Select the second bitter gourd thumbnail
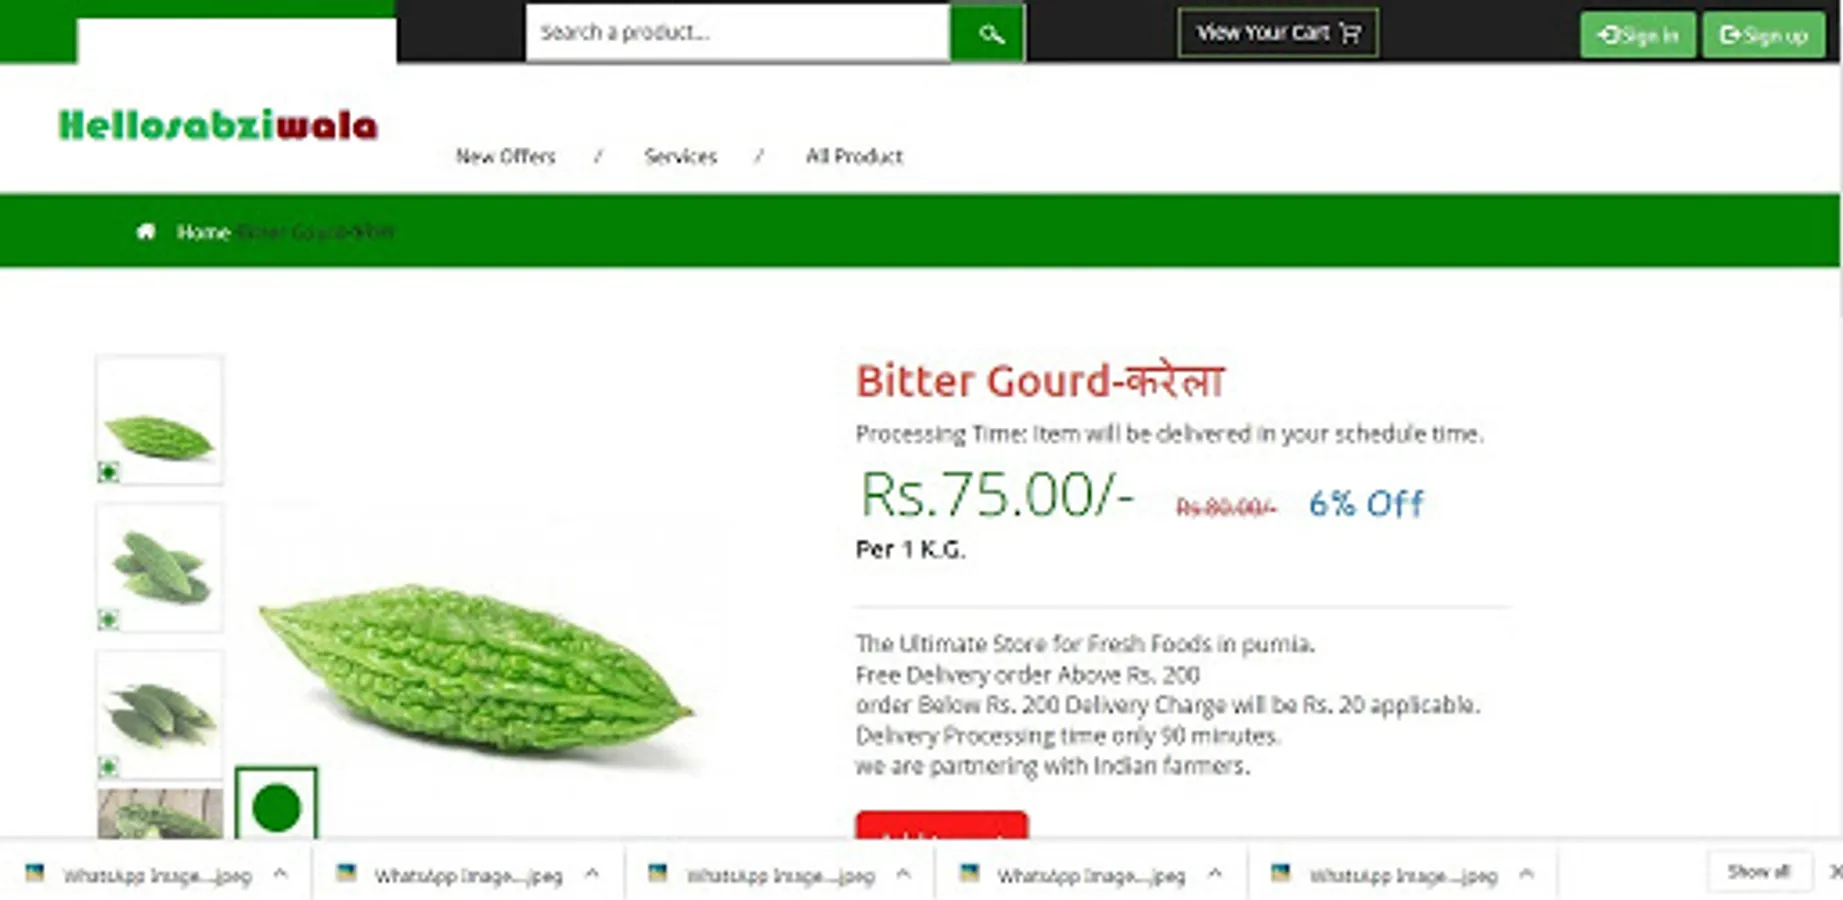 coord(159,568)
